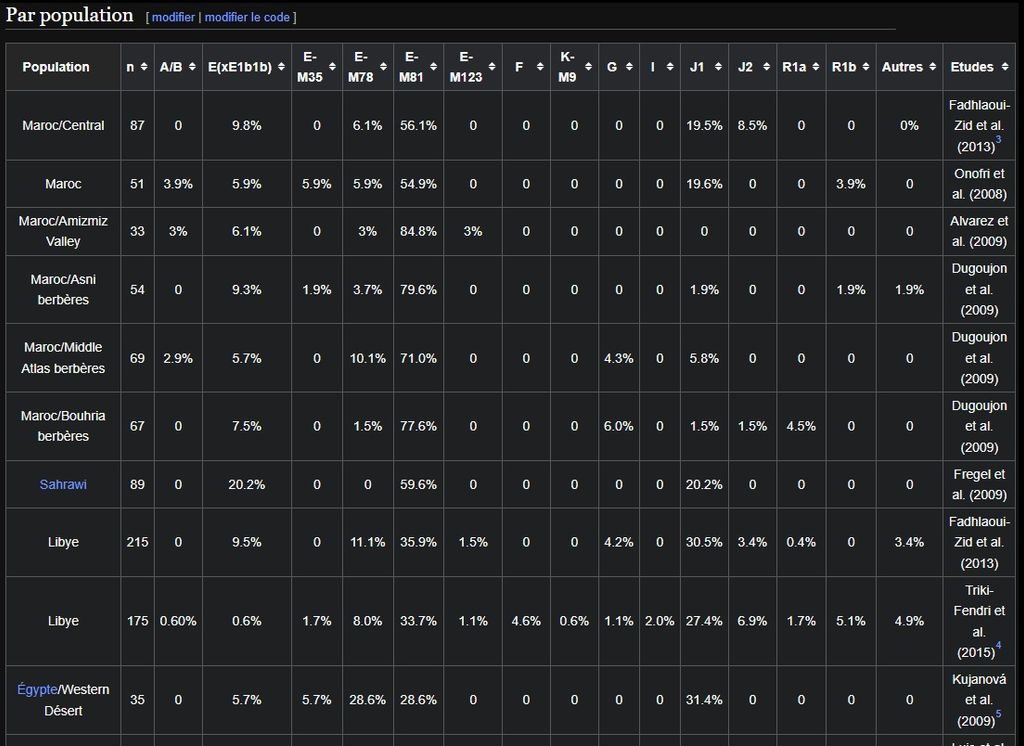1024x746 pixels.
Task: Open the Sahrawi population link
Action: click(63, 485)
